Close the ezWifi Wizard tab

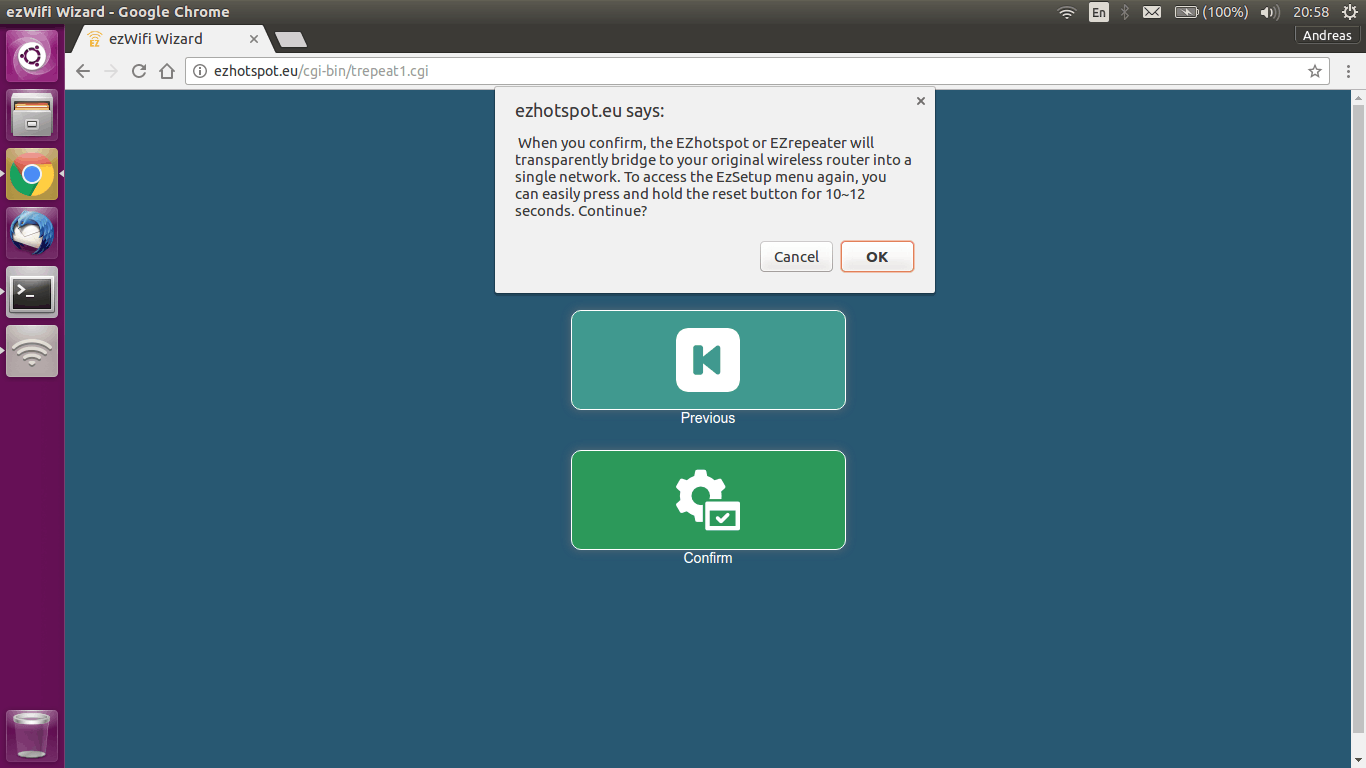pos(254,39)
